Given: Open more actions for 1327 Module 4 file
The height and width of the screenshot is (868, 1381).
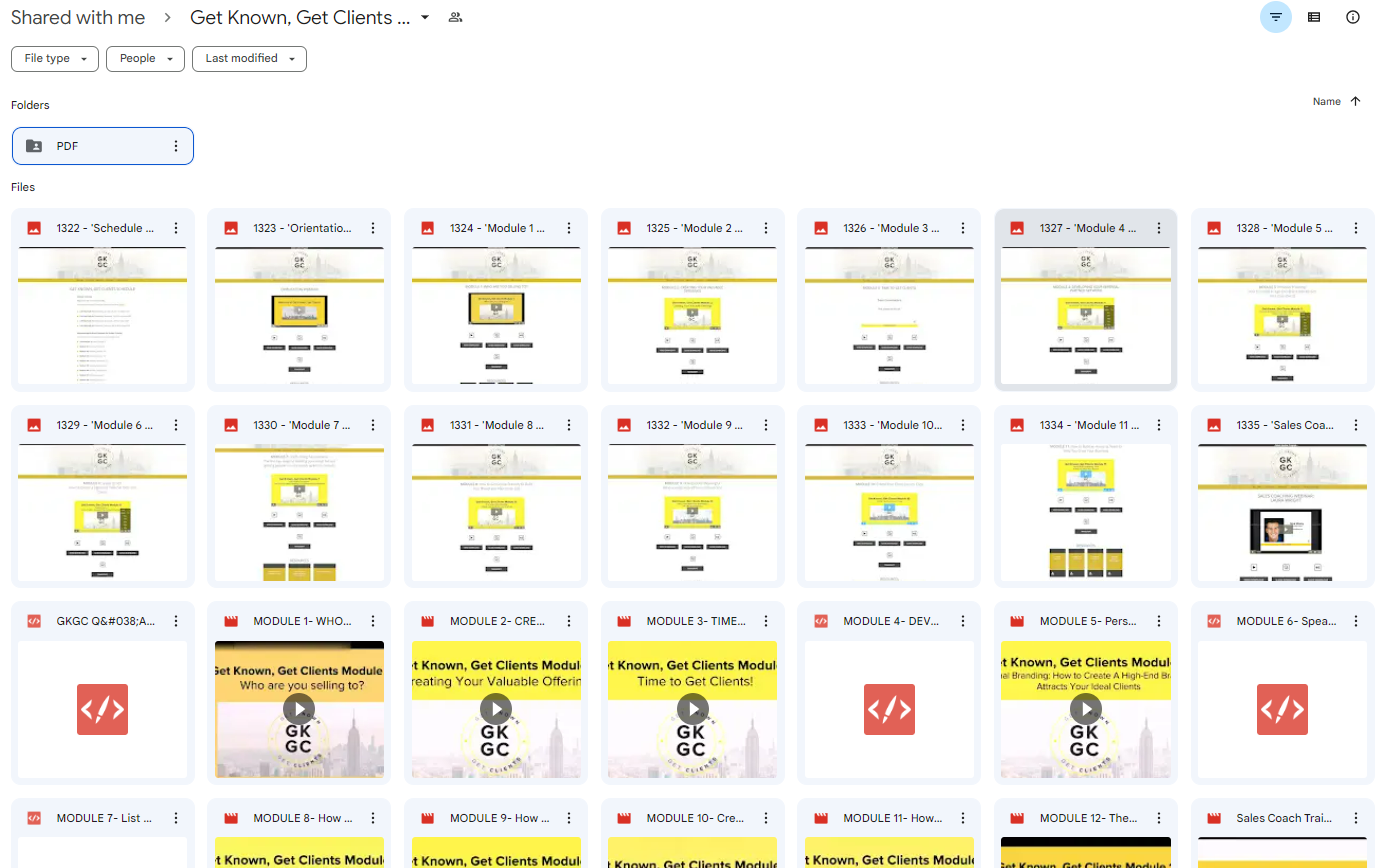Looking at the screenshot, I should pos(1159,229).
